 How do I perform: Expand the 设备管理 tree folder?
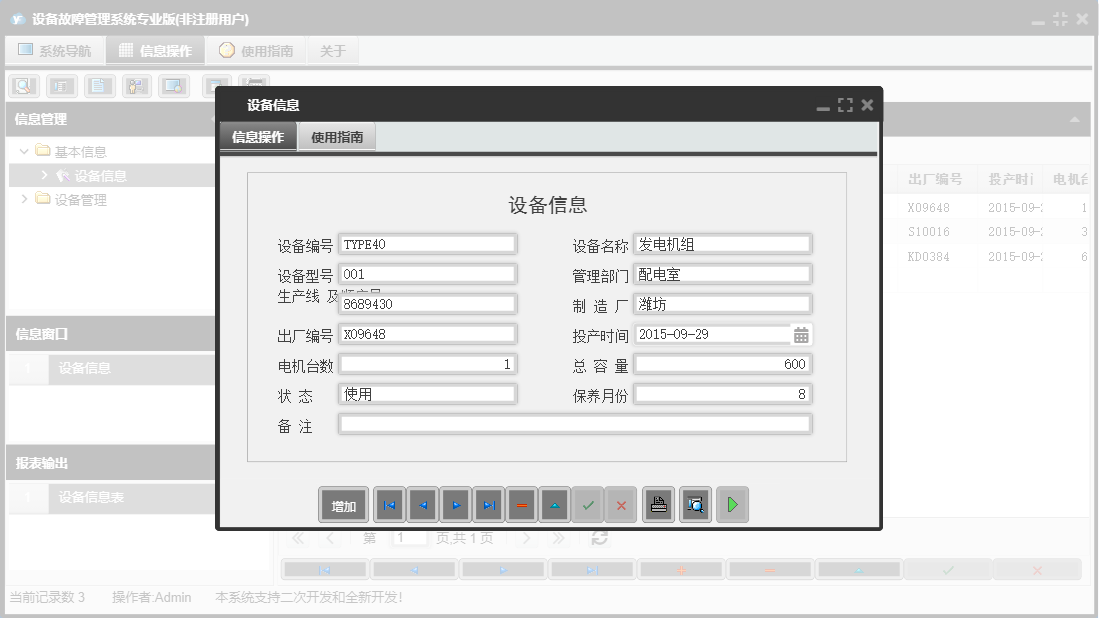pos(24,198)
